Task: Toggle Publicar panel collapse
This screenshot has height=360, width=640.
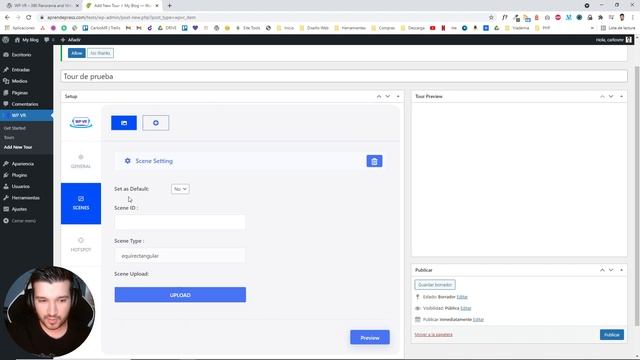Action: tap(621, 270)
